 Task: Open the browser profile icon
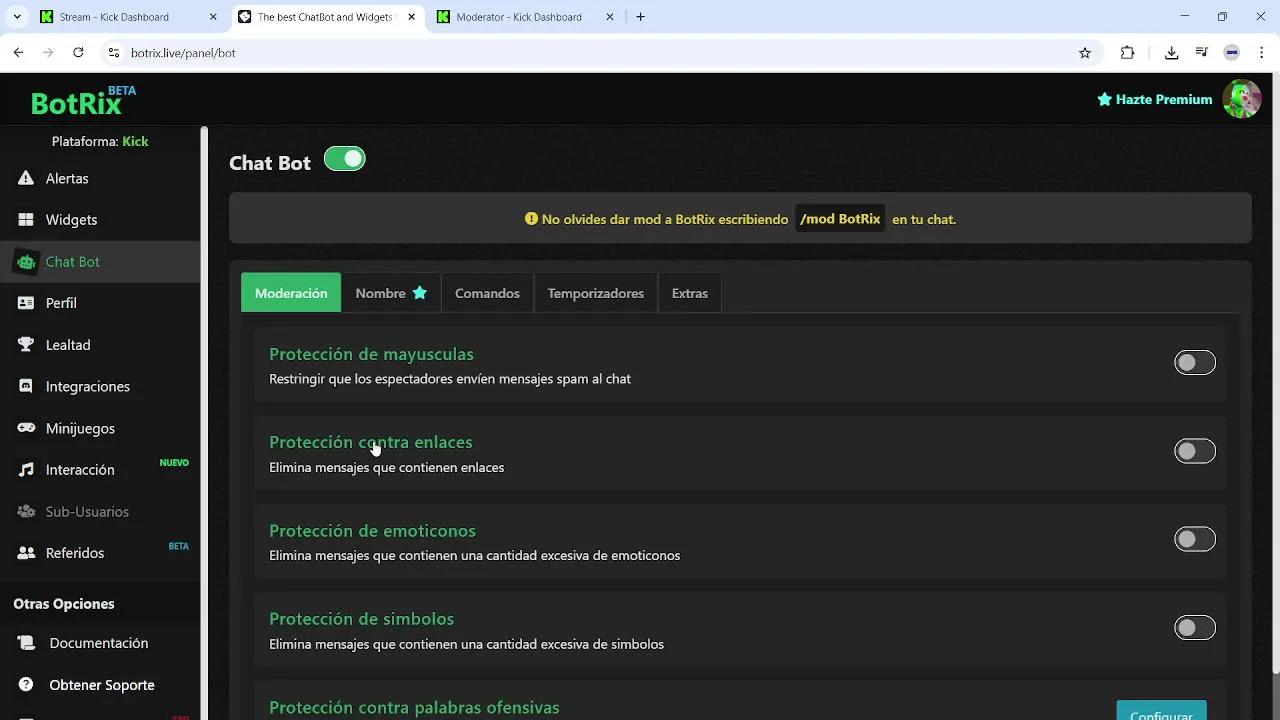[x=1232, y=53]
